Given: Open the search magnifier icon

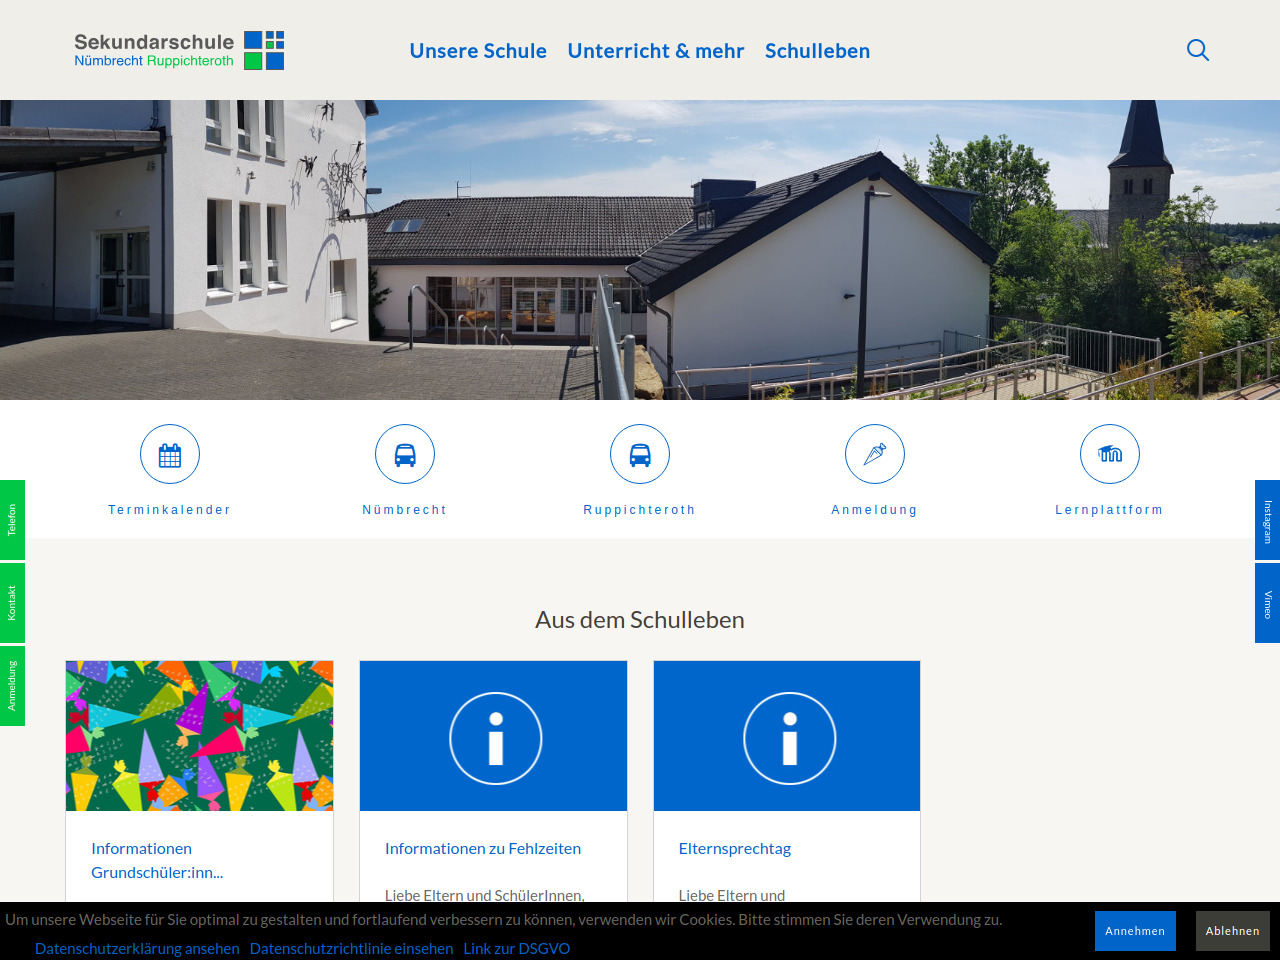Looking at the screenshot, I should pos(1197,50).
